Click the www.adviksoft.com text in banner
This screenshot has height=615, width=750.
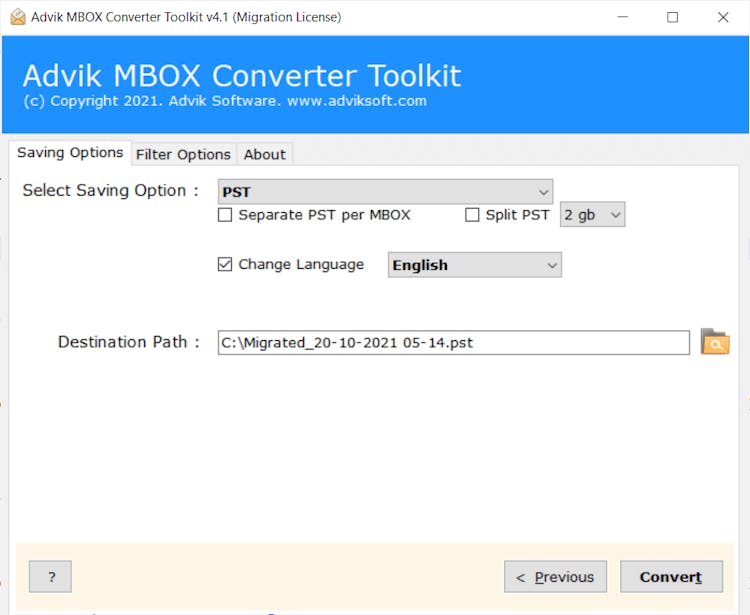pyautogui.click(x=357, y=101)
